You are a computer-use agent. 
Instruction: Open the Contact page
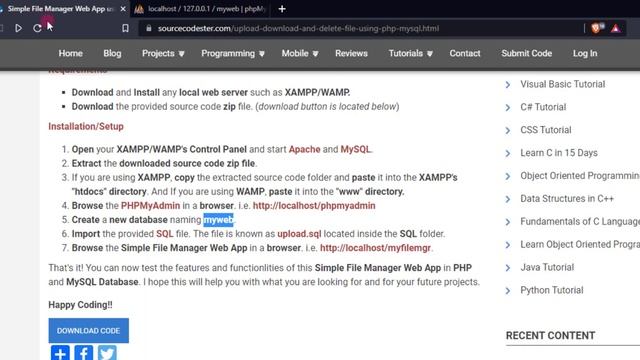(465, 53)
